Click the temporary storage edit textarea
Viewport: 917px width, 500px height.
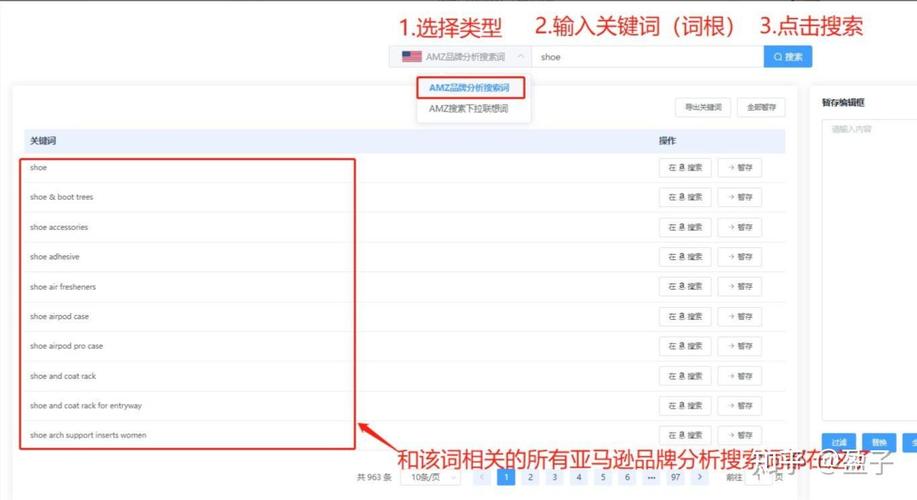point(870,269)
